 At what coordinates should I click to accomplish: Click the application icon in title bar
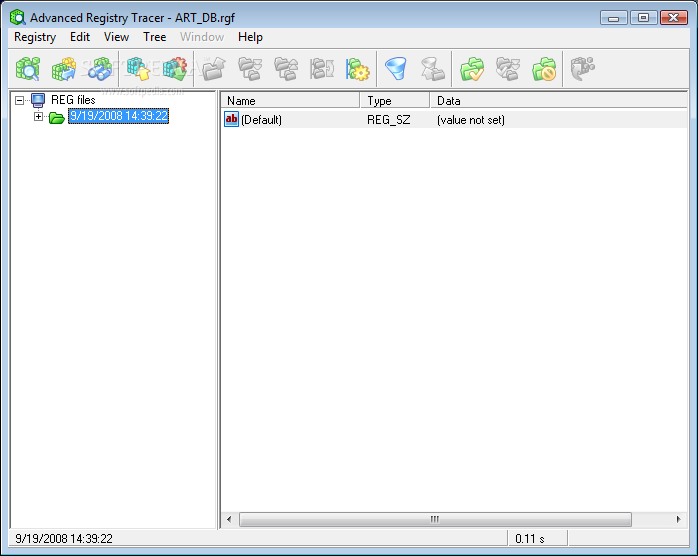(18, 17)
